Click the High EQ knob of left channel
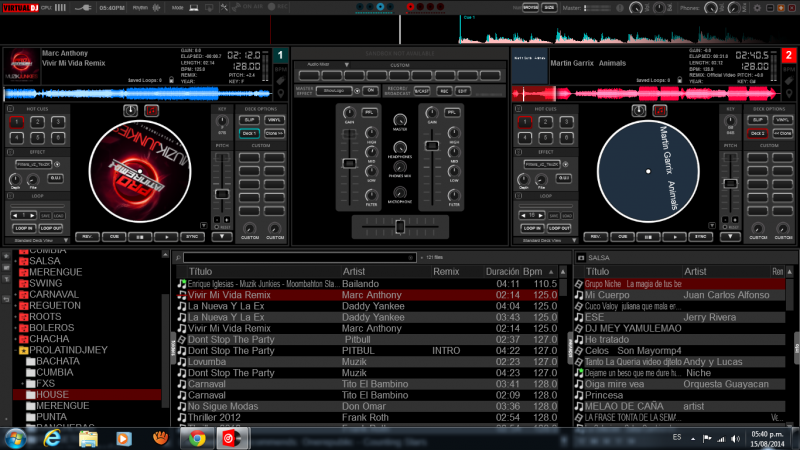 click(x=371, y=133)
